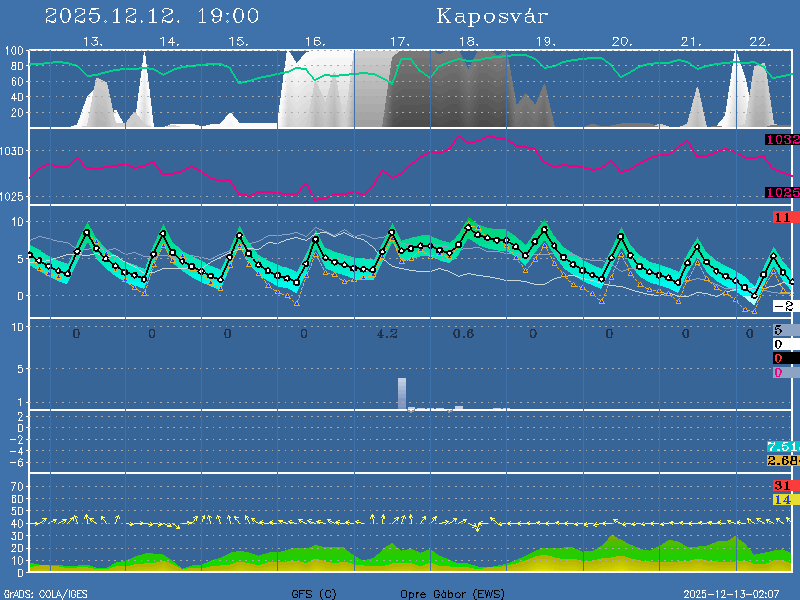Click the forecast run time 2025.12.12. 19:00
This screenshot has width=800, height=600.
click(x=152, y=16)
